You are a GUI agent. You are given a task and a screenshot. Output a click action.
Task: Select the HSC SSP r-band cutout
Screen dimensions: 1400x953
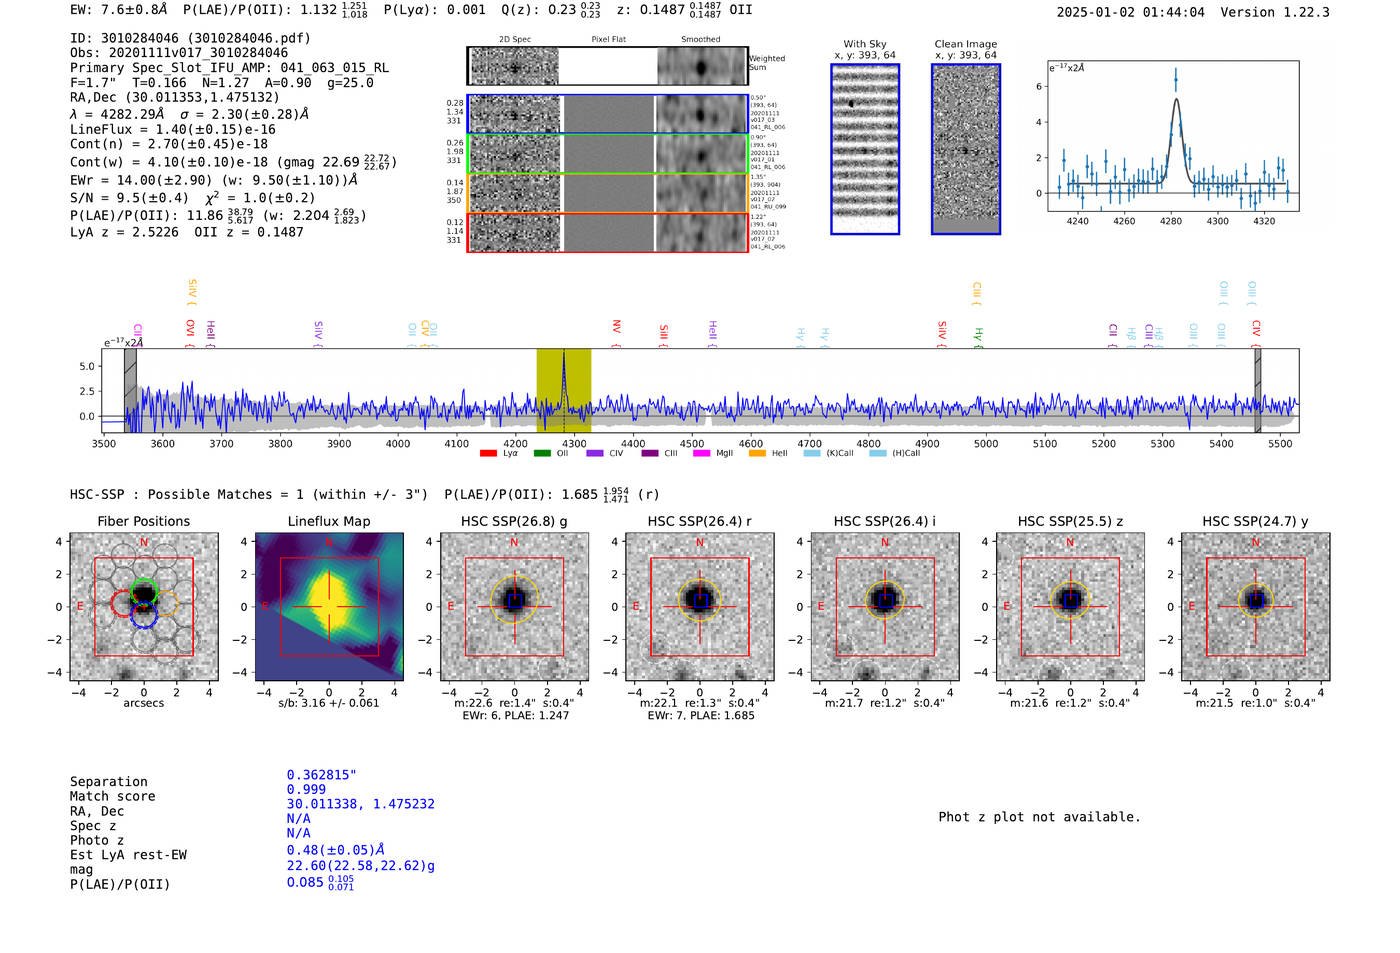pyautogui.click(x=700, y=607)
